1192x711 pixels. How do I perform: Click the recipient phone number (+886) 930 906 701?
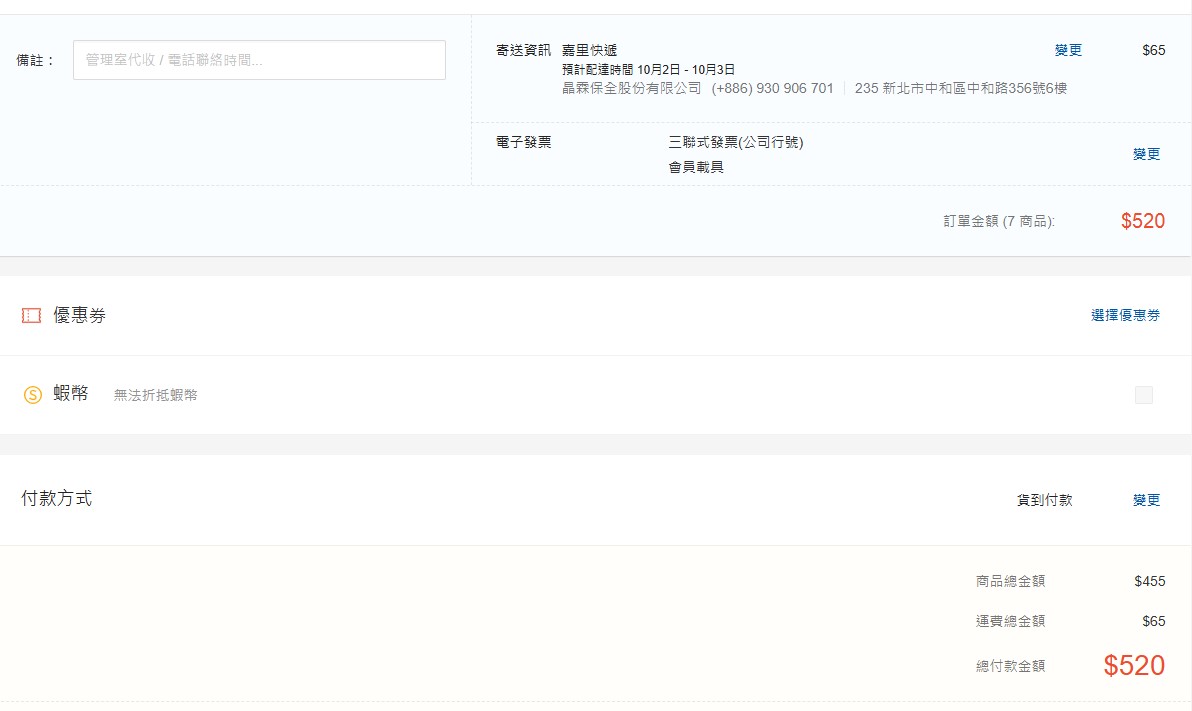coord(772,88)
